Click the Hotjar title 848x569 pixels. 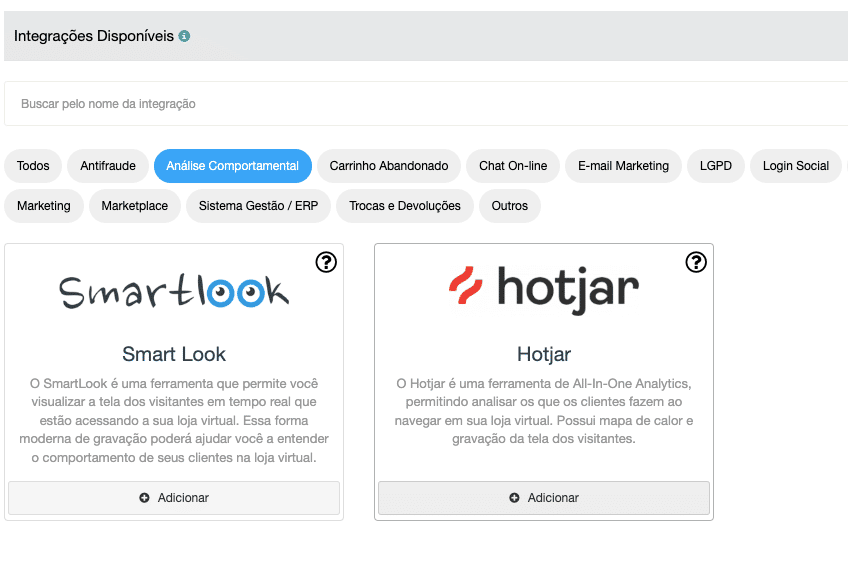tap(544, 354)
